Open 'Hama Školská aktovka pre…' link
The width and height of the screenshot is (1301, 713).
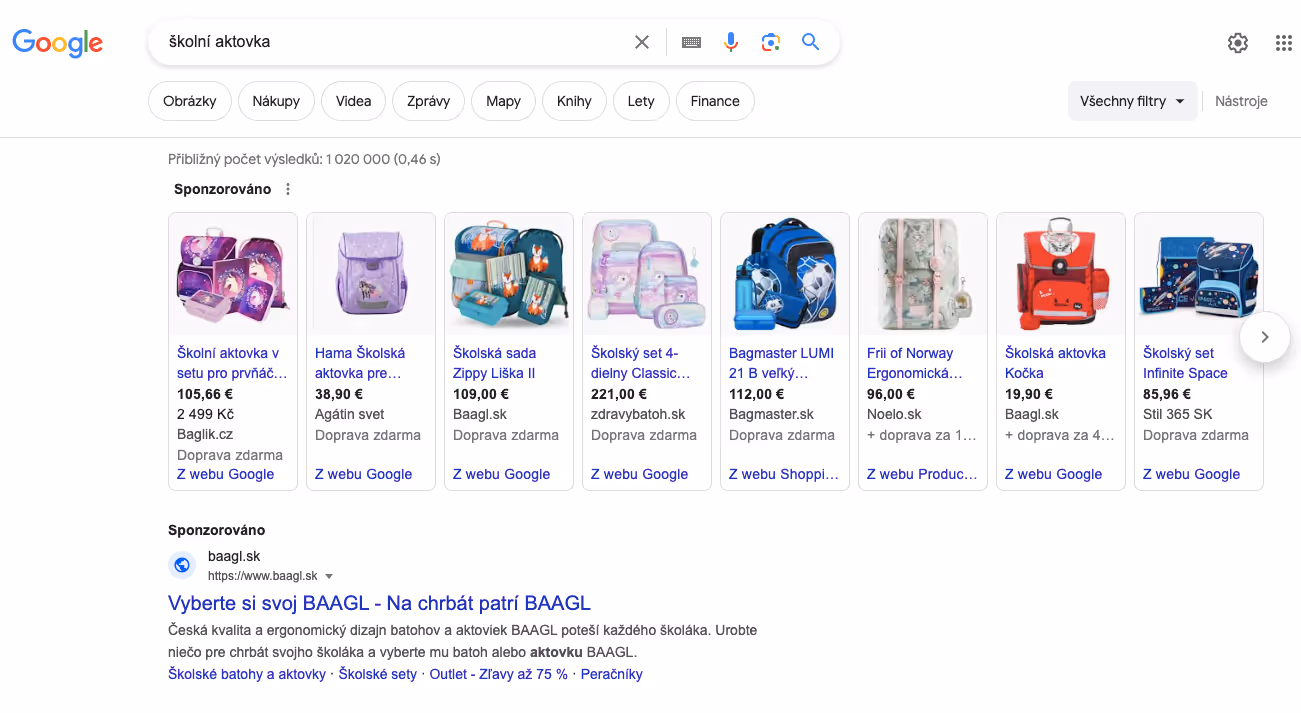point(360,363)
